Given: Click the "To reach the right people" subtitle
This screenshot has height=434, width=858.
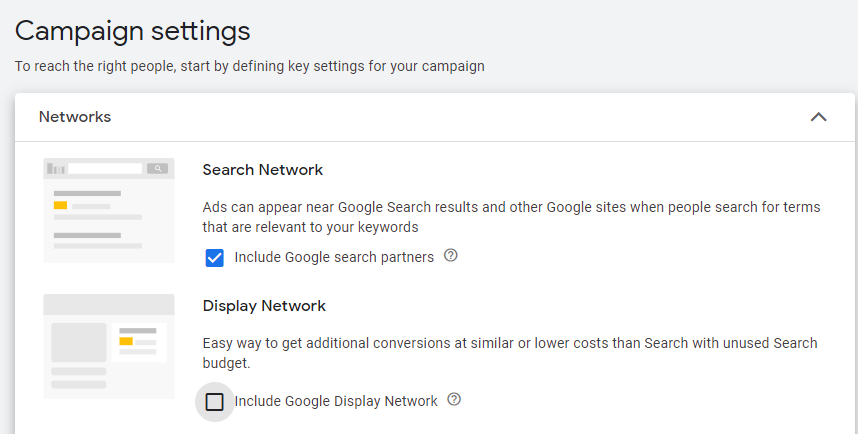Looking at the screenshot, I should (x=249, y=67).
